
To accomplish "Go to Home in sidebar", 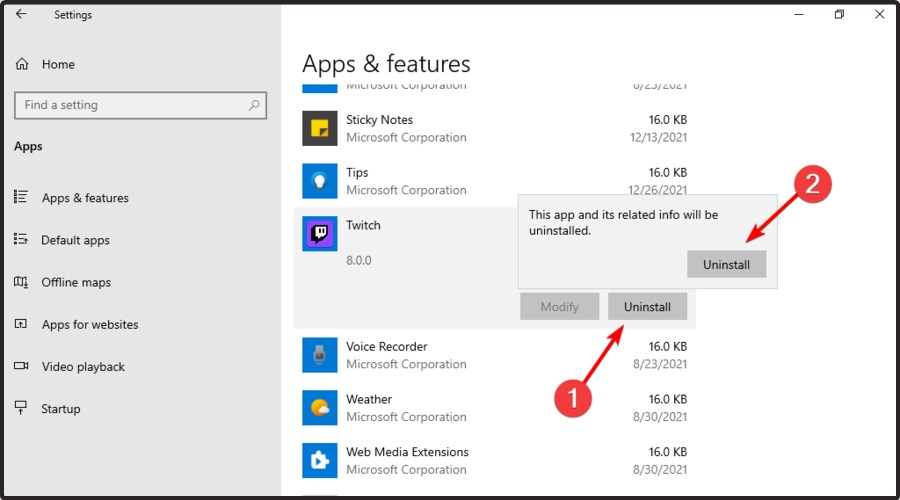I will [58, 64].
